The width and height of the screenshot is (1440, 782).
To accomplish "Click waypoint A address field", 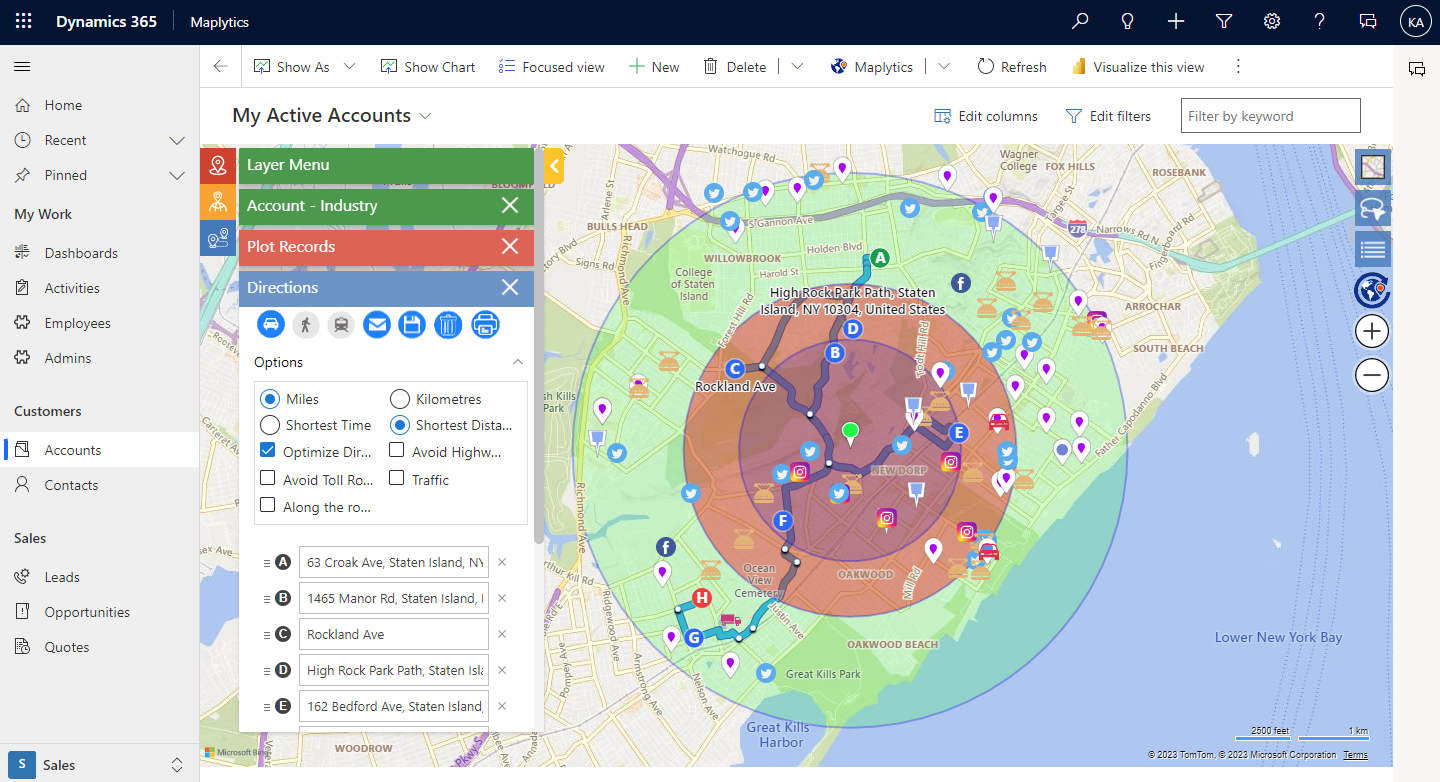I will click(x=394, y=562).
